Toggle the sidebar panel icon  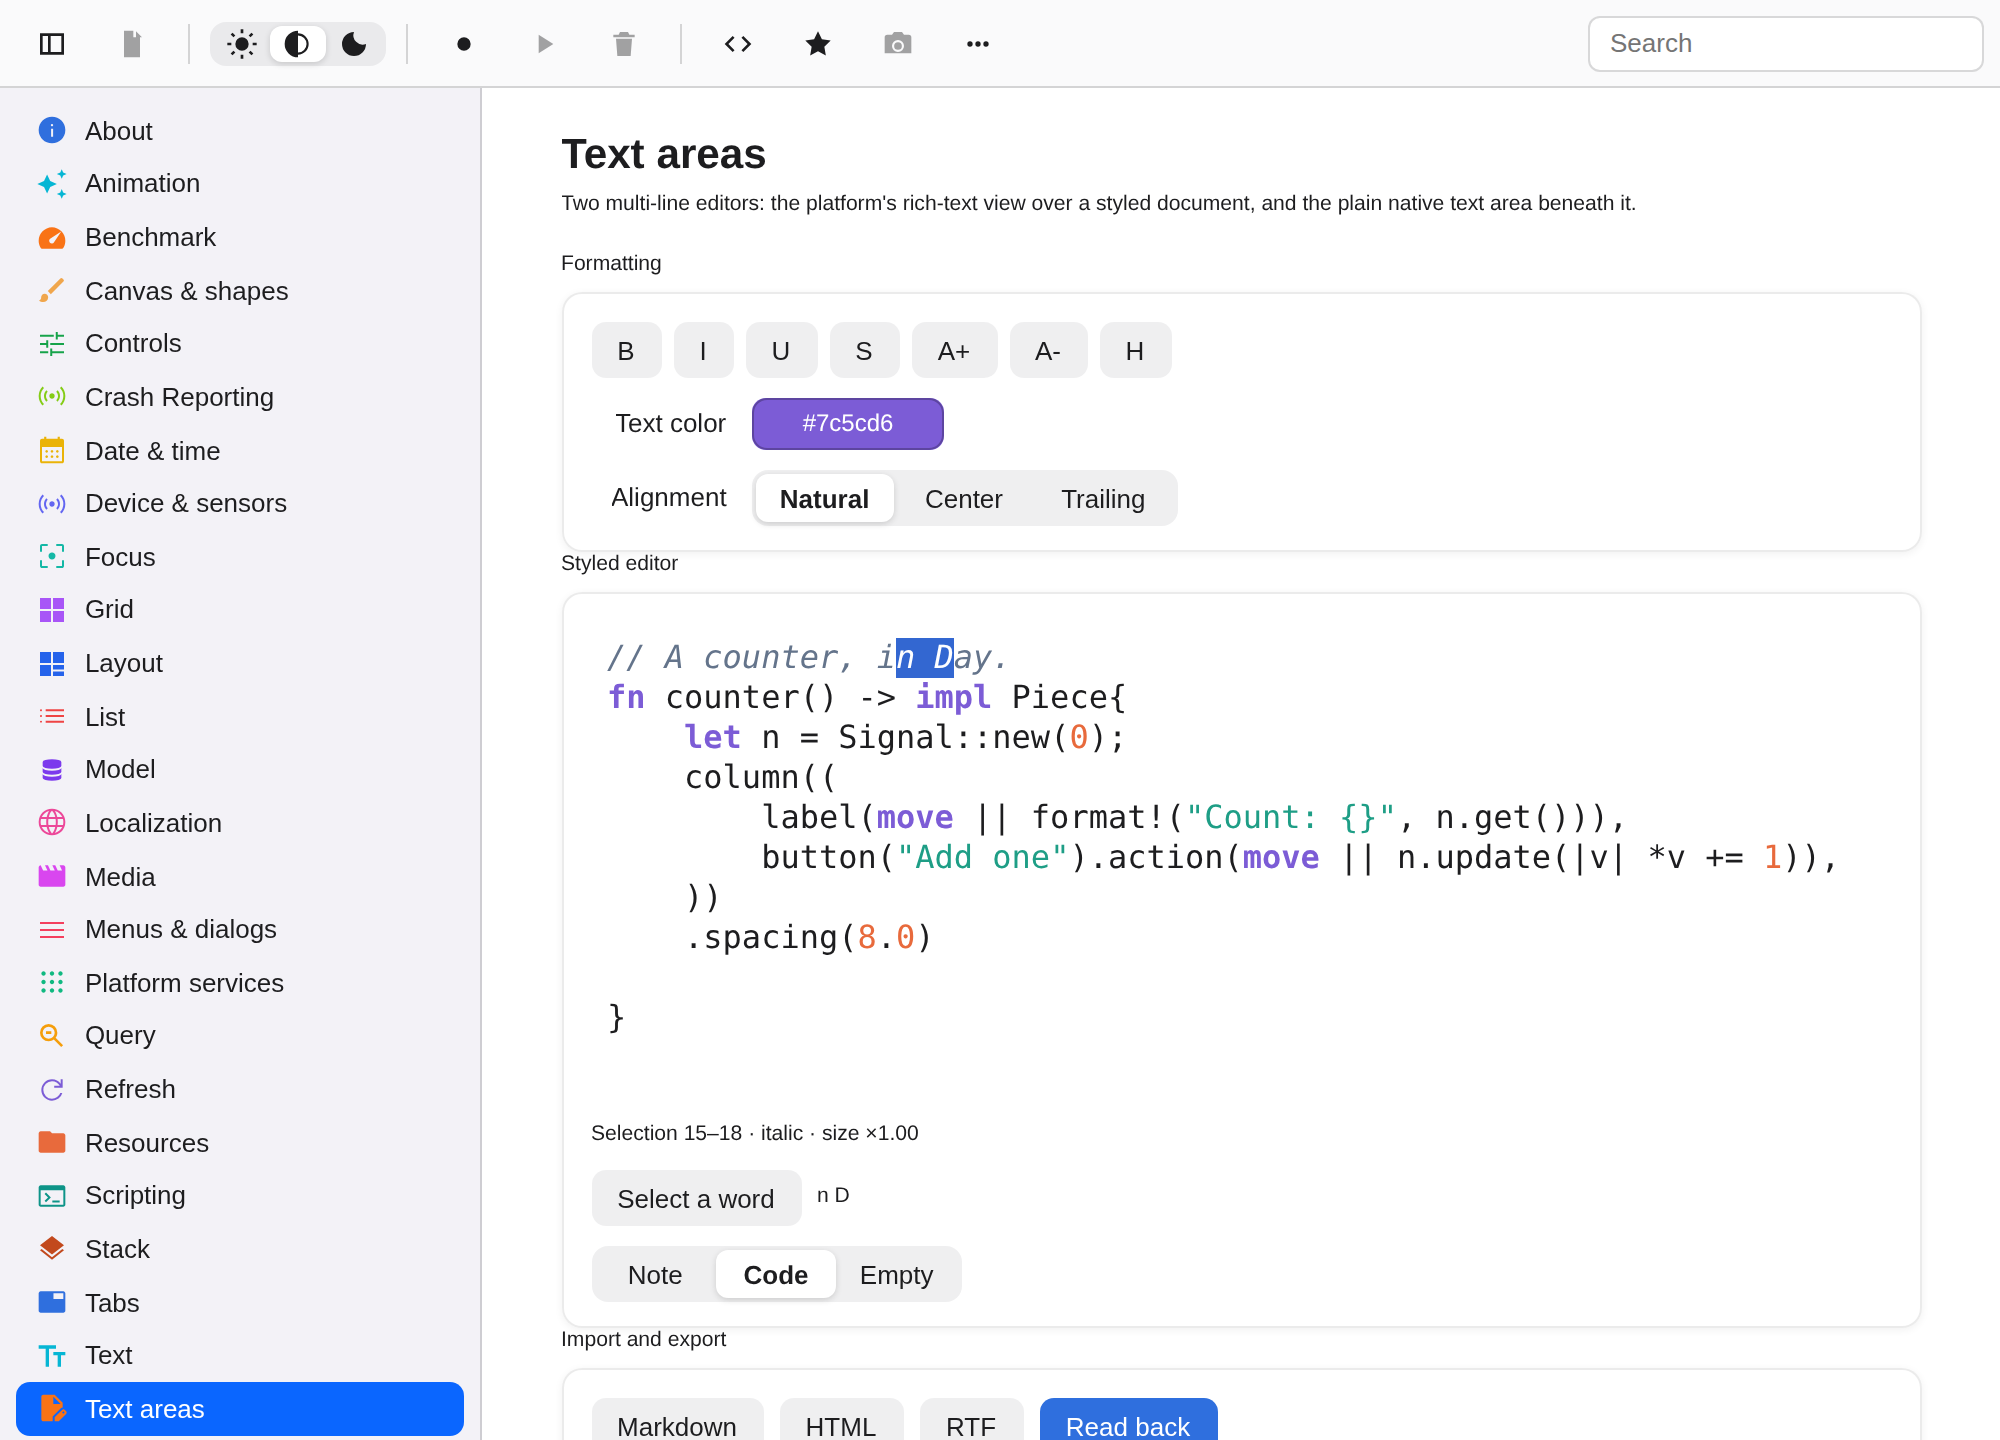pyautogui.click(x=52, y=44)
